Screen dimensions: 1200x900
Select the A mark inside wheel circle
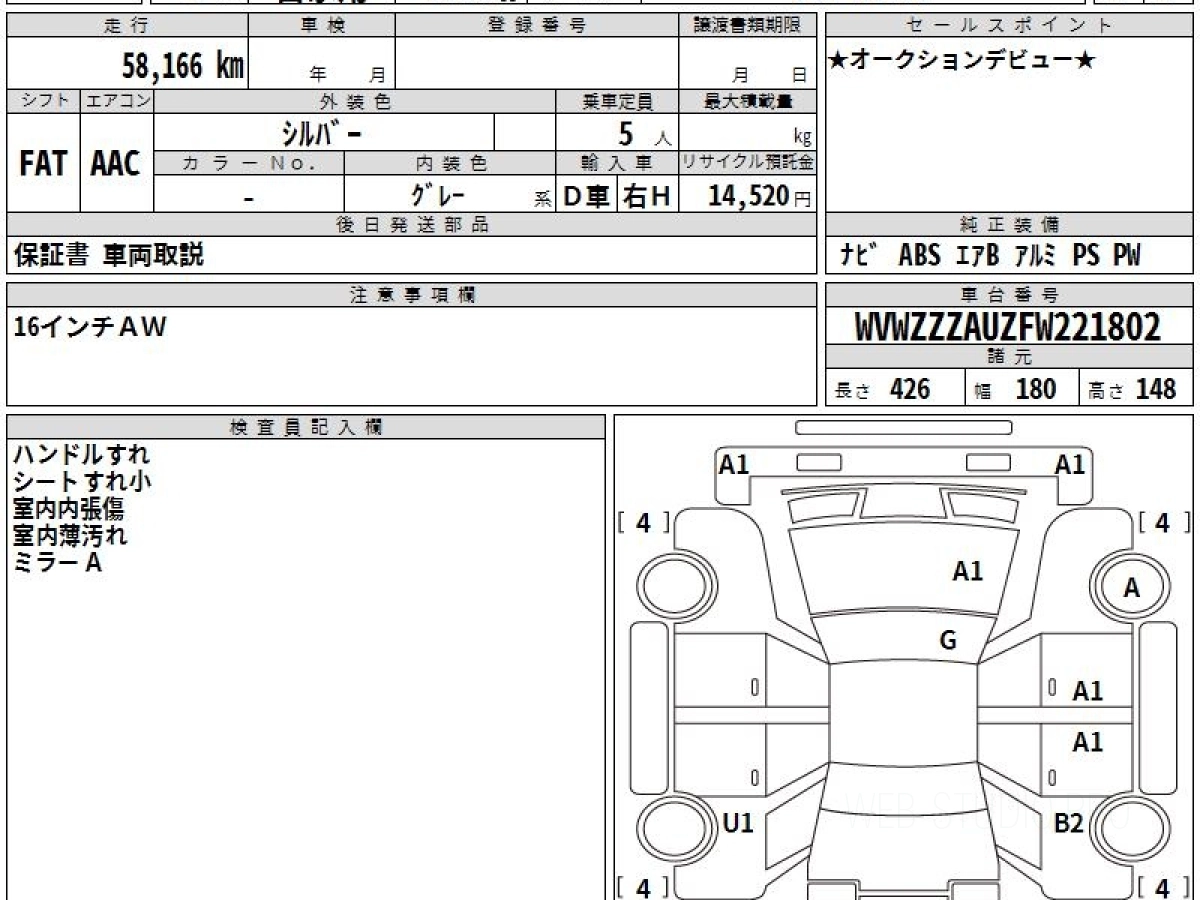pyautogui.click(x=1132, y=589)
